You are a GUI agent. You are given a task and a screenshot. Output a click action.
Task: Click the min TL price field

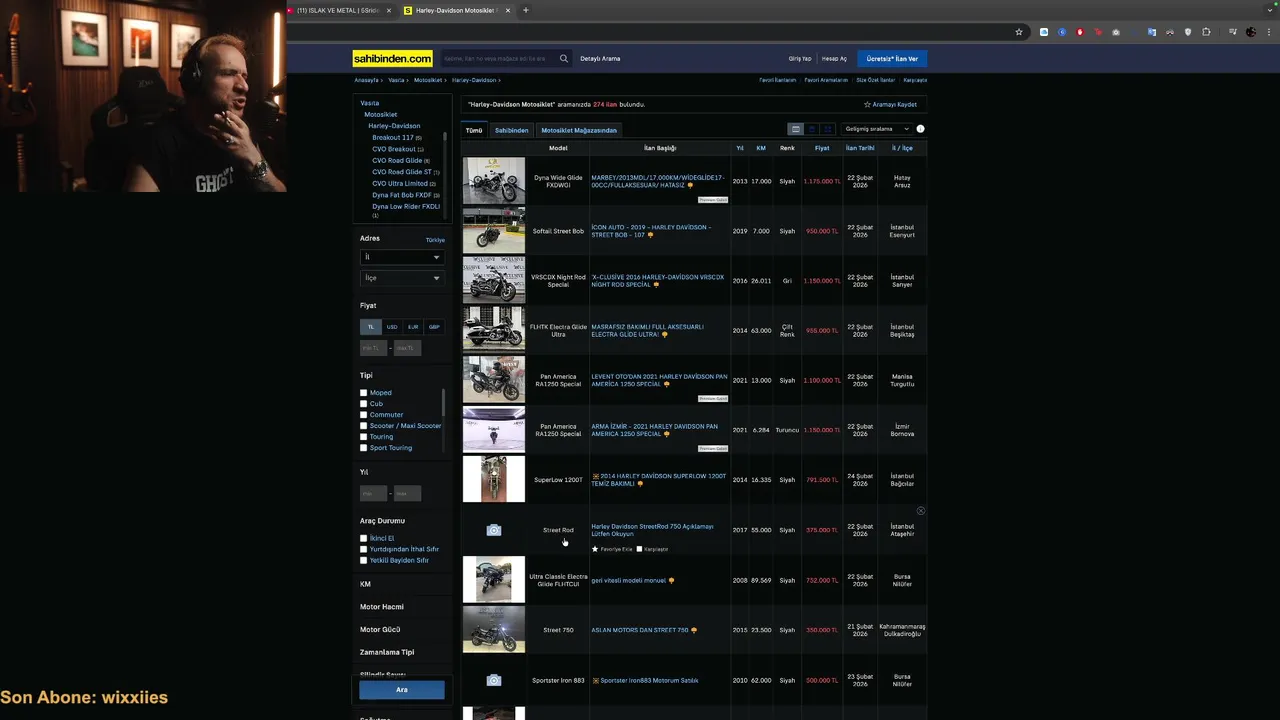pos(373,348)
